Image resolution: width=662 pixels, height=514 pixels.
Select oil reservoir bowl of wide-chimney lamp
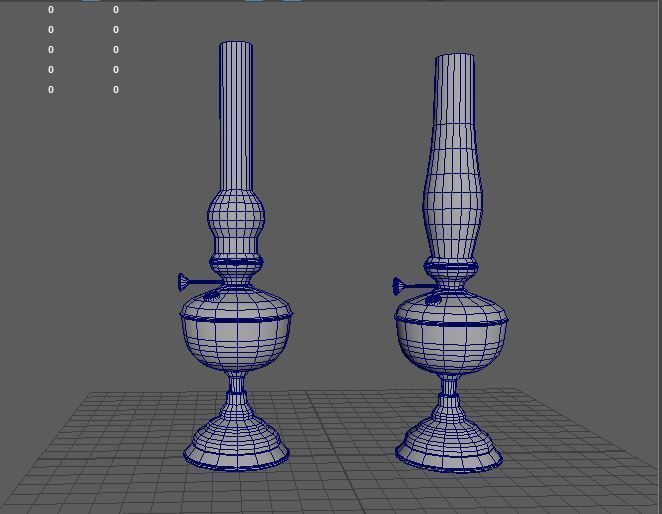pyautogui.click(x=451, y=334)
